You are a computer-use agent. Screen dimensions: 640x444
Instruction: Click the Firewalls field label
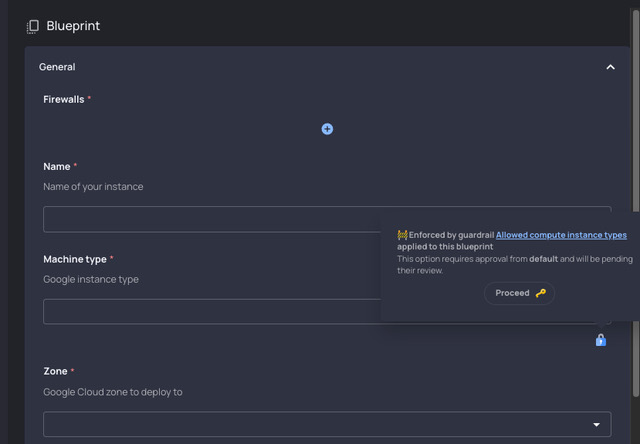tap(64, 99)
